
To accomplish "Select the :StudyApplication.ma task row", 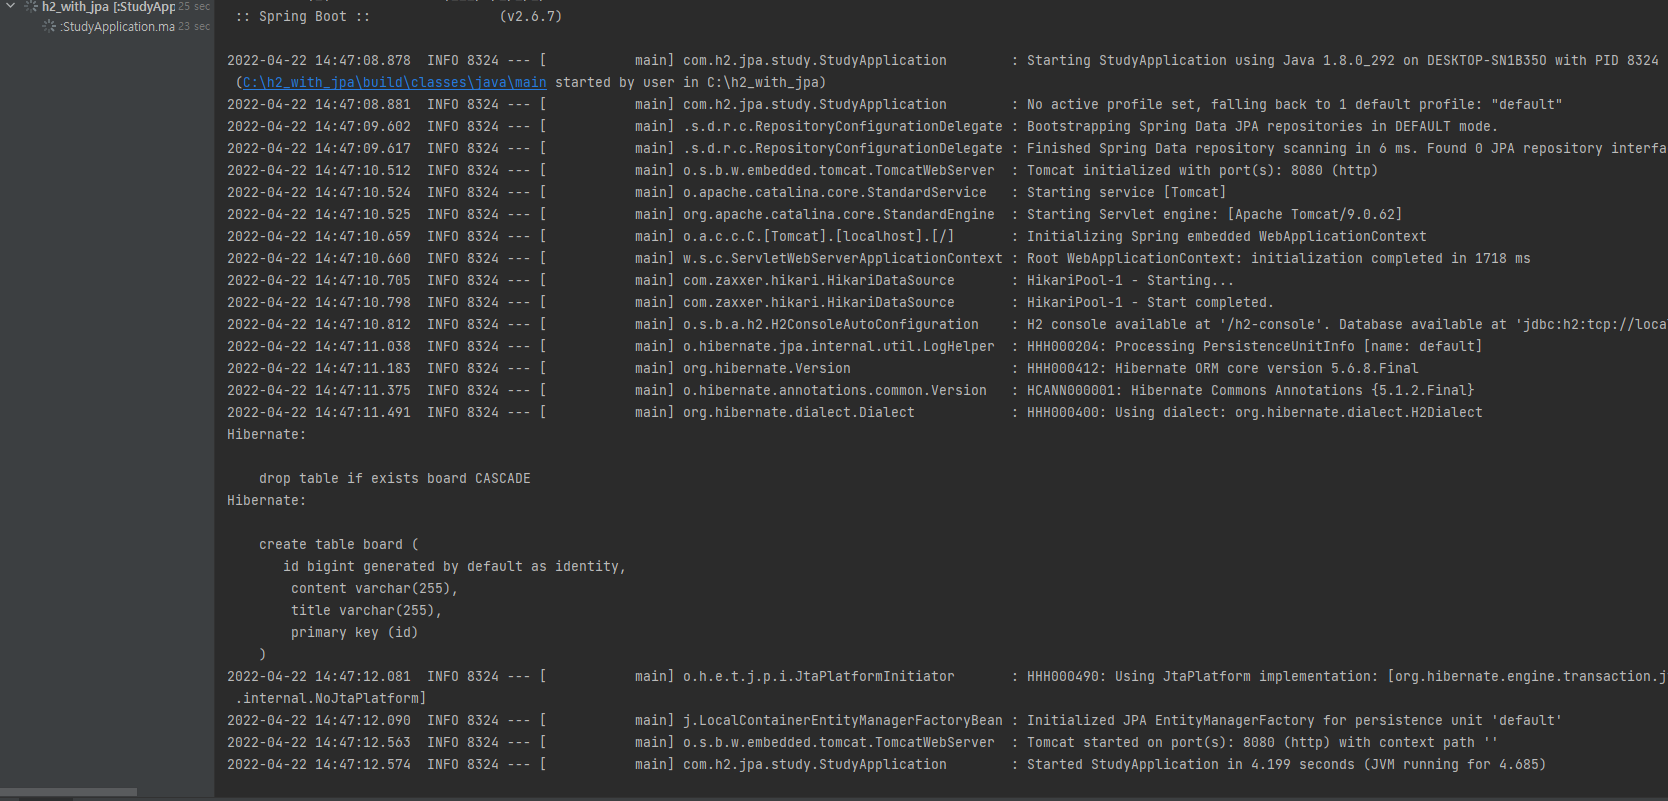I will coord(117,26).
